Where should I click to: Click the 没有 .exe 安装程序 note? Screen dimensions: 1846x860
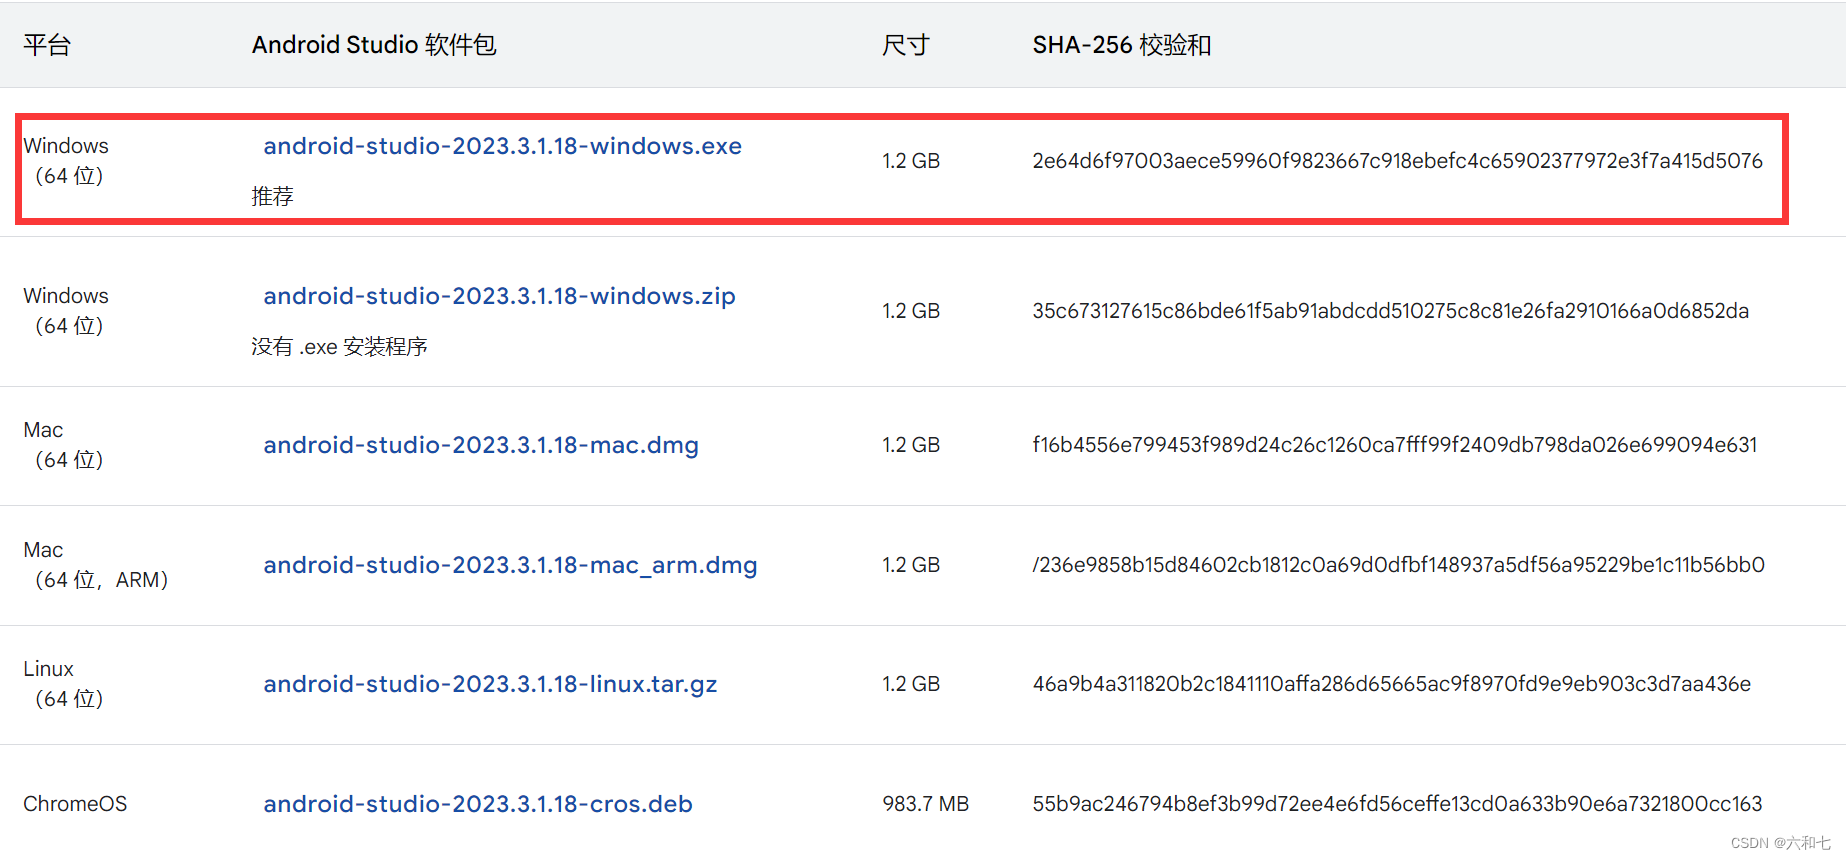[339, 346]
